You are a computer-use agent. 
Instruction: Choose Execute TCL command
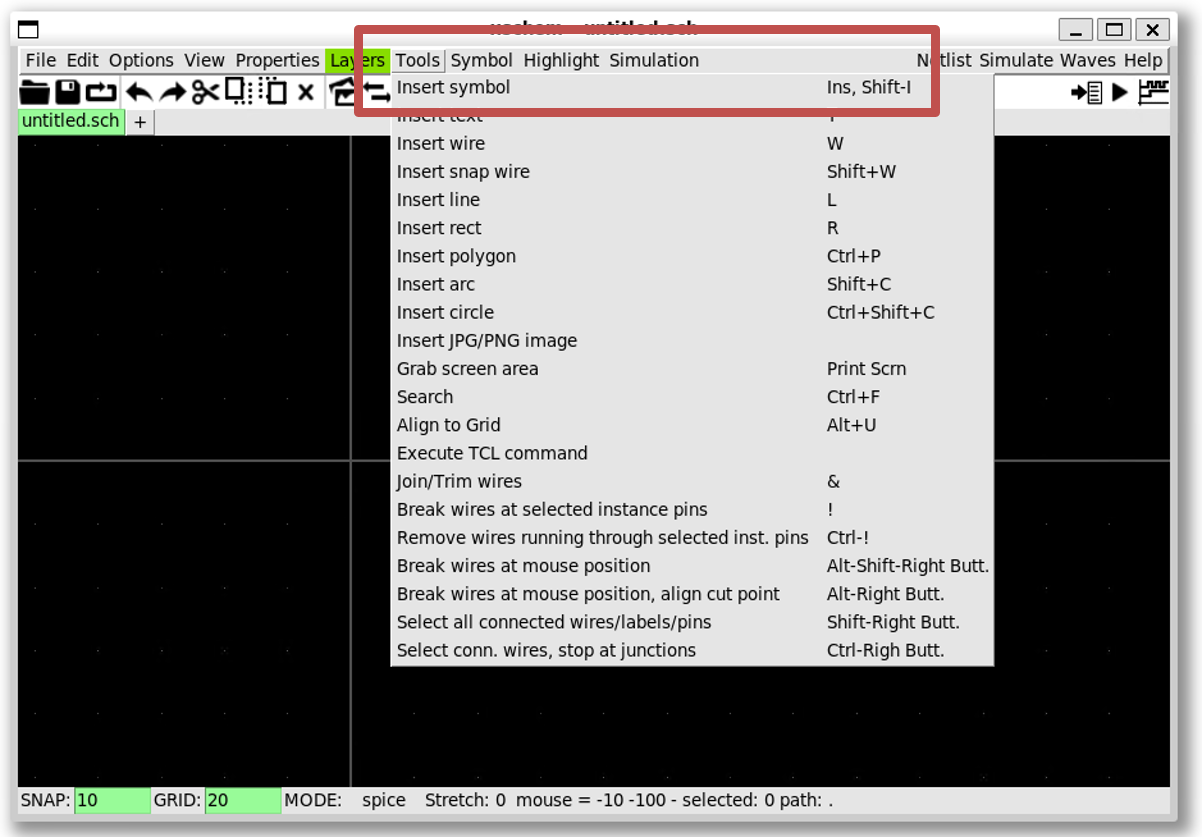coord(692,453)
